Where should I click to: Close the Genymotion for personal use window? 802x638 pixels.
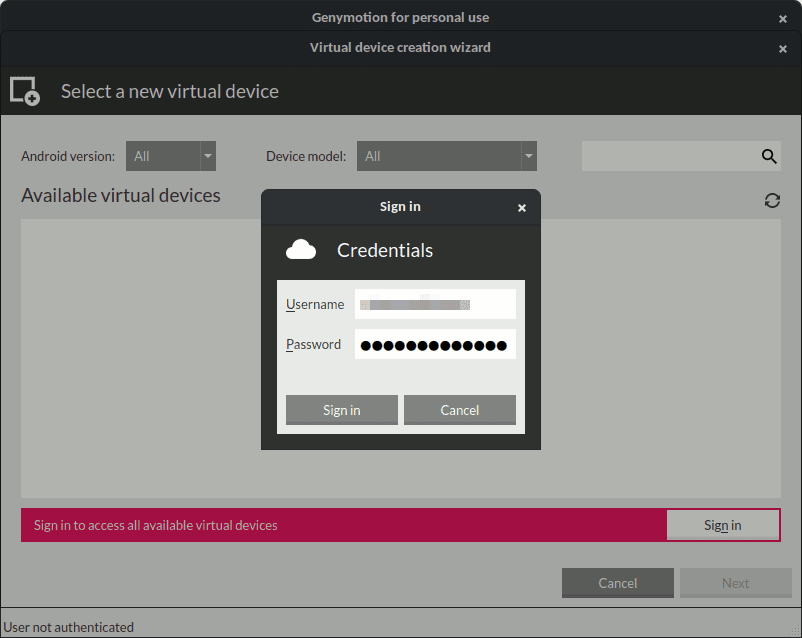click(783, 19)
